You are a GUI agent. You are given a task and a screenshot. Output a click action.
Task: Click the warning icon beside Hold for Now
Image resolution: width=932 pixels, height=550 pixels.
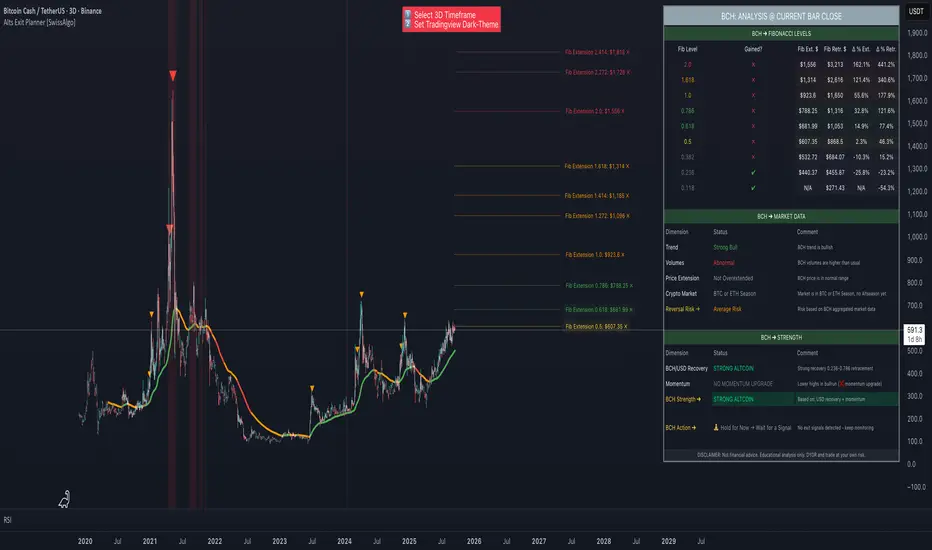coord(716,428)
